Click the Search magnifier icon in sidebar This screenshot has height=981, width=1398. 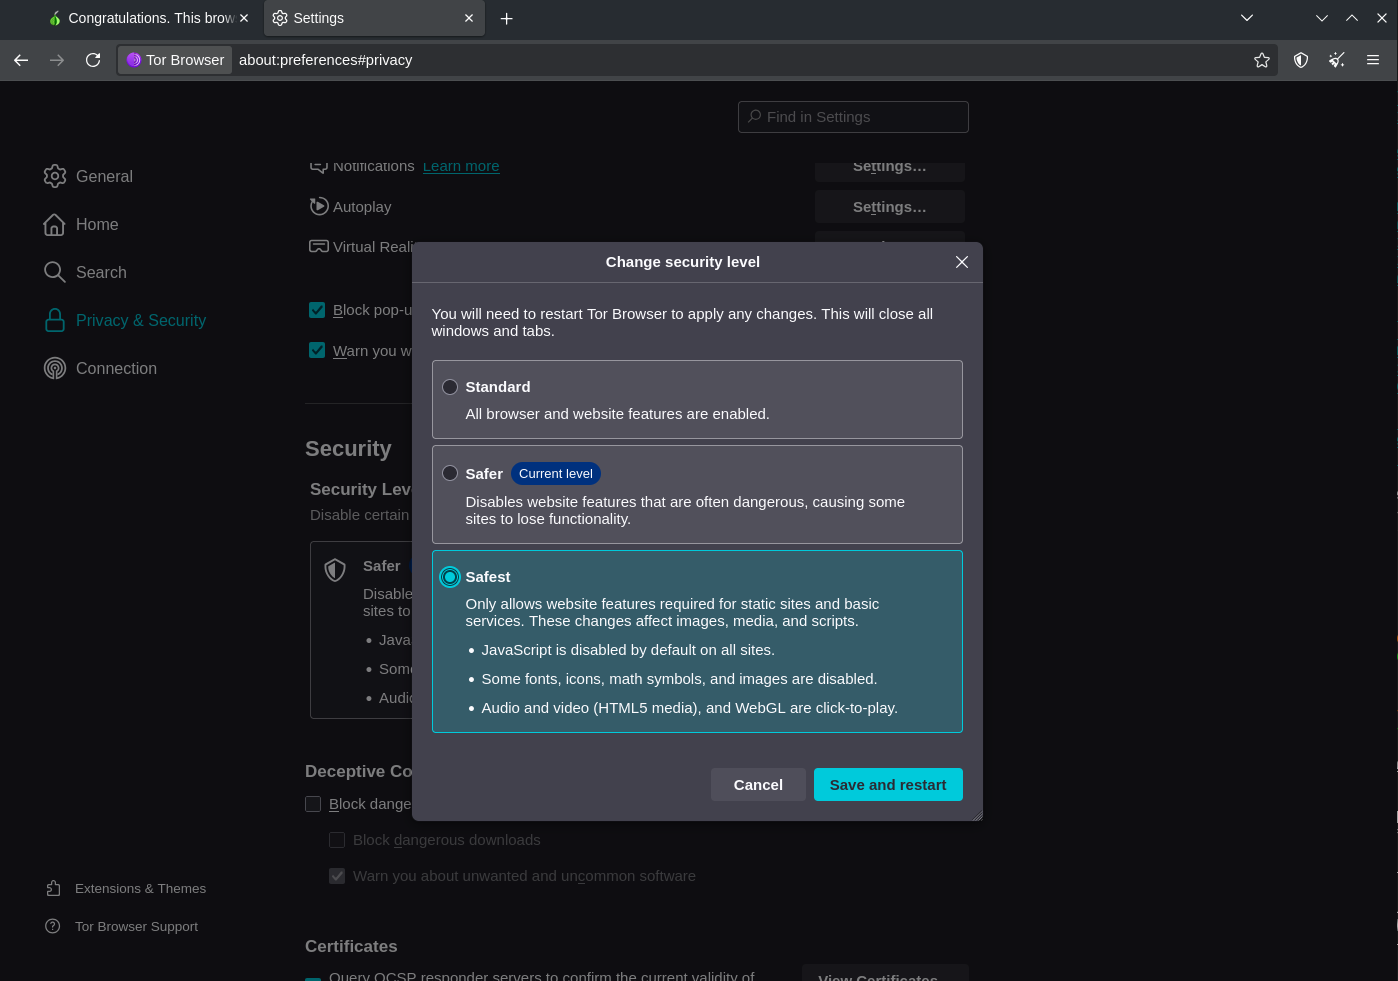[x=55, y=272]
